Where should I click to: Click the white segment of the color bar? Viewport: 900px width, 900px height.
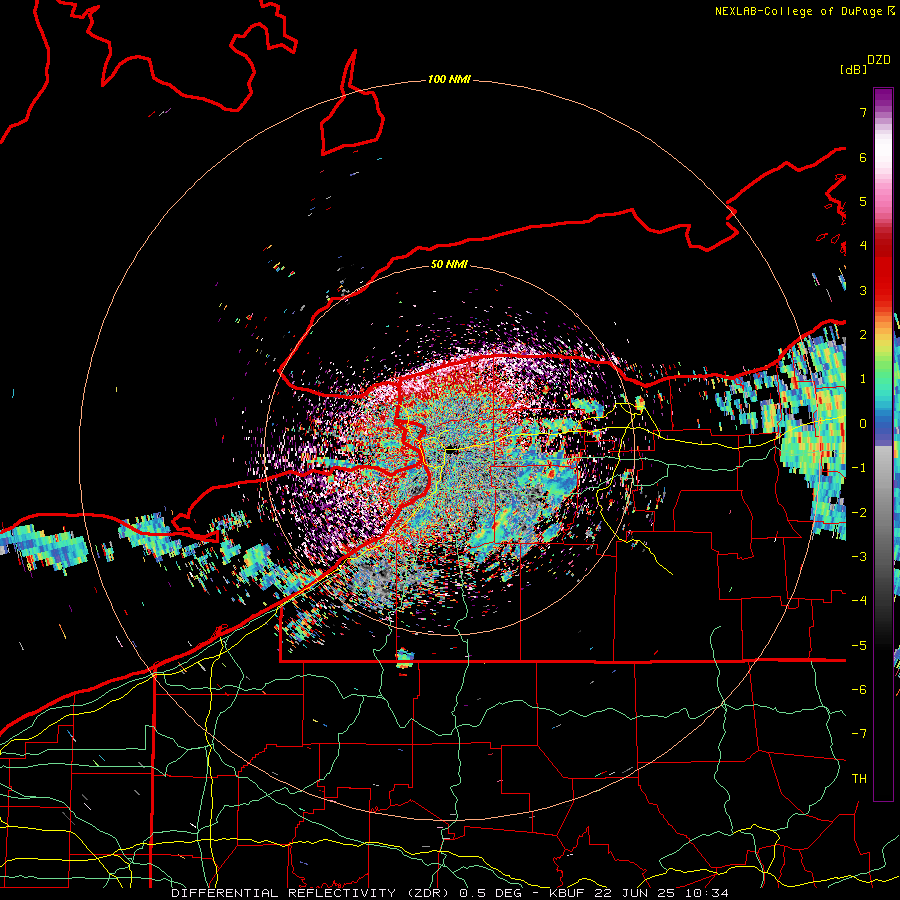tap(883, 150)
